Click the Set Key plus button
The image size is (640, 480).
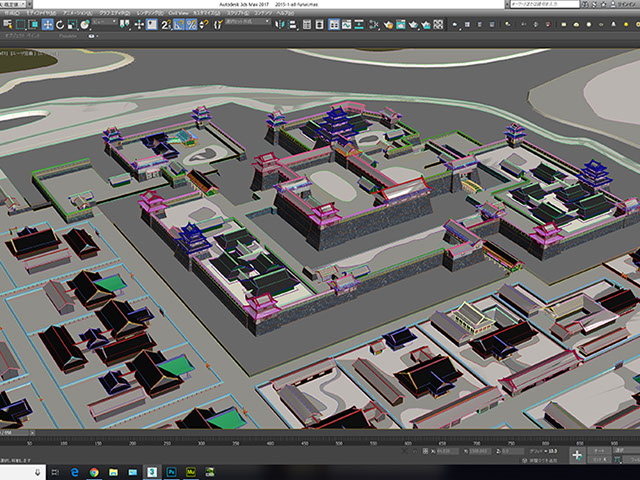(x=576, y=454)
